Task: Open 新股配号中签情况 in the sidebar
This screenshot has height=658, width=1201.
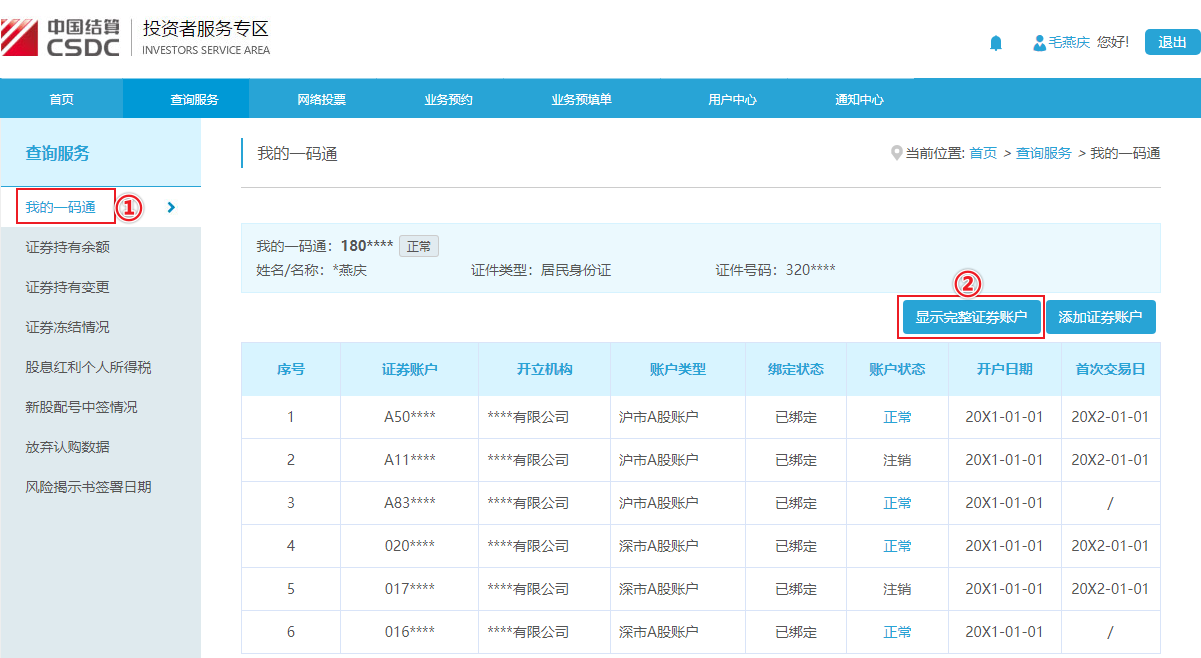Action: (81, 407)
